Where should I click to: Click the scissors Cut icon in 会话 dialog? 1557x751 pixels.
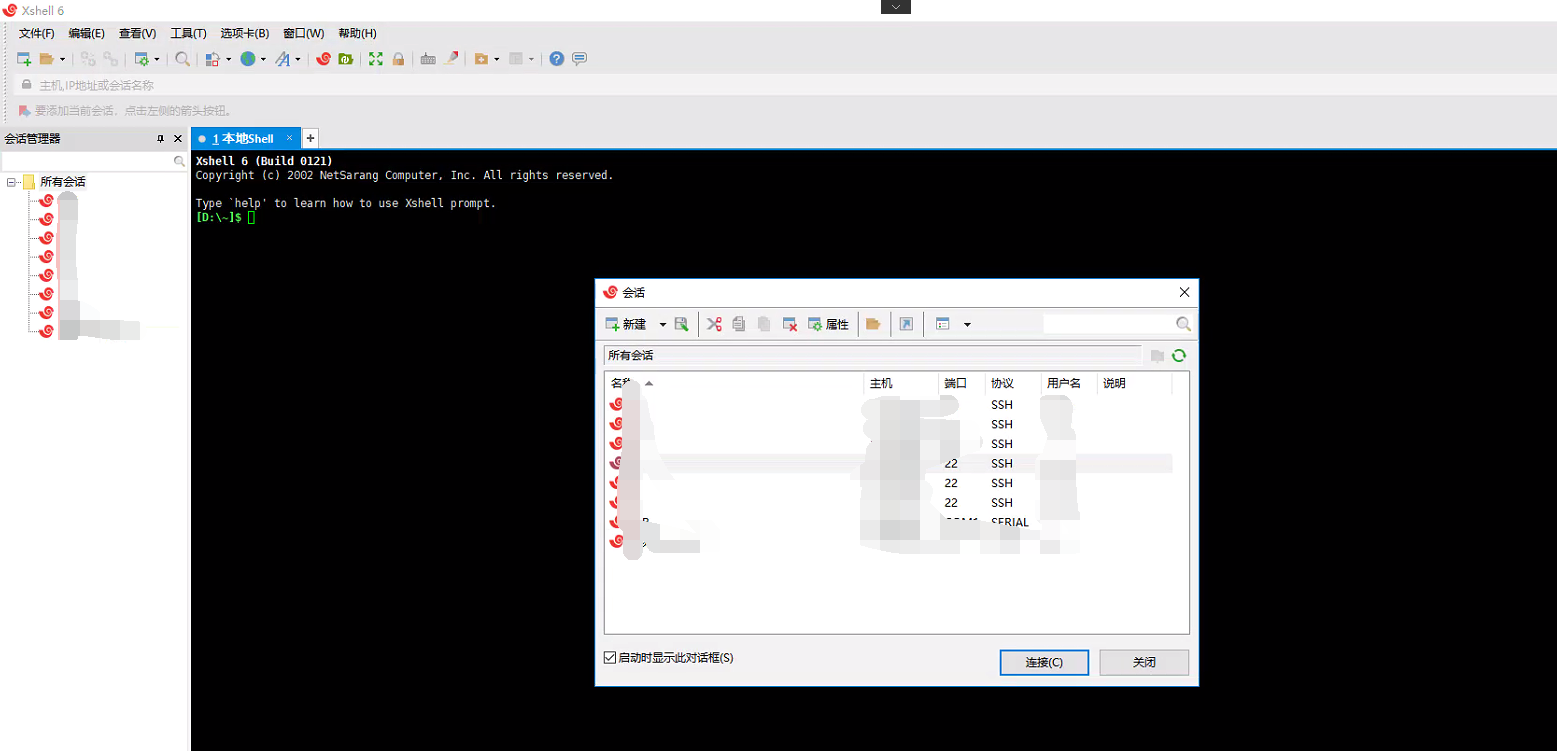click(x=714, y=324)
